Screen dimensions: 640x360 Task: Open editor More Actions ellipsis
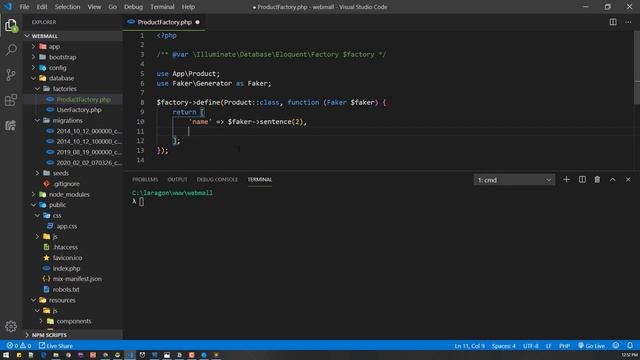628,22
